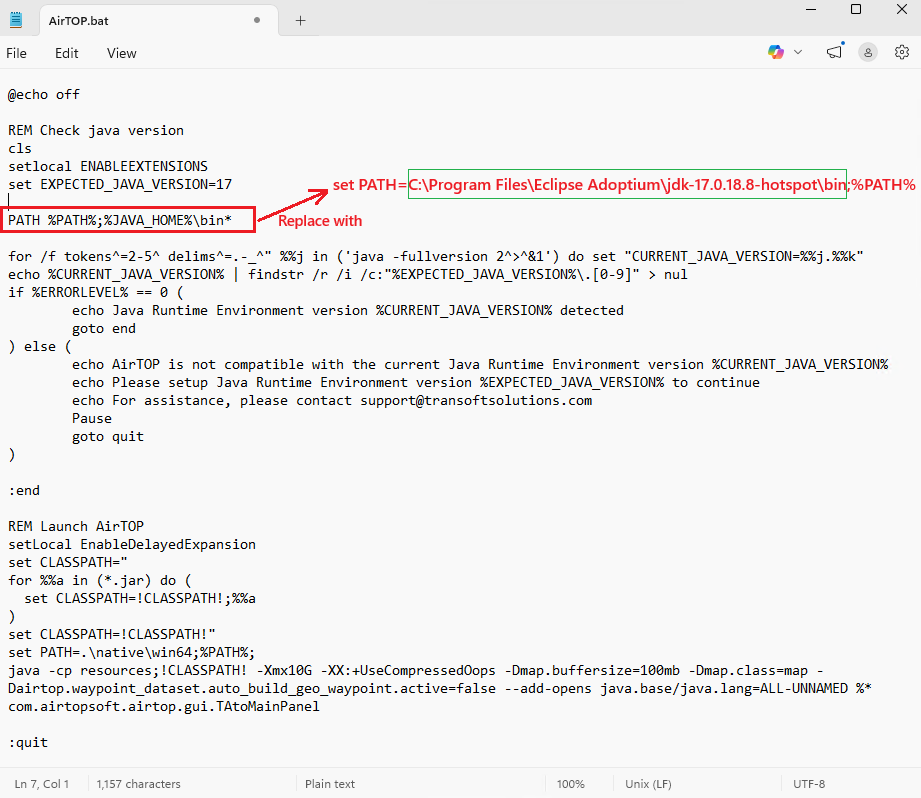This screenshot has height=798, width=921.
Task: Place cursor on '@echo off' line
Action: 44,94
